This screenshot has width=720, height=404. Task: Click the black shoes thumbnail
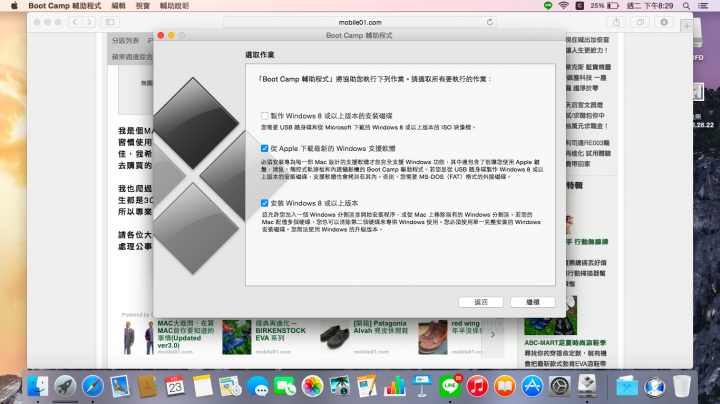coord(335,337)
